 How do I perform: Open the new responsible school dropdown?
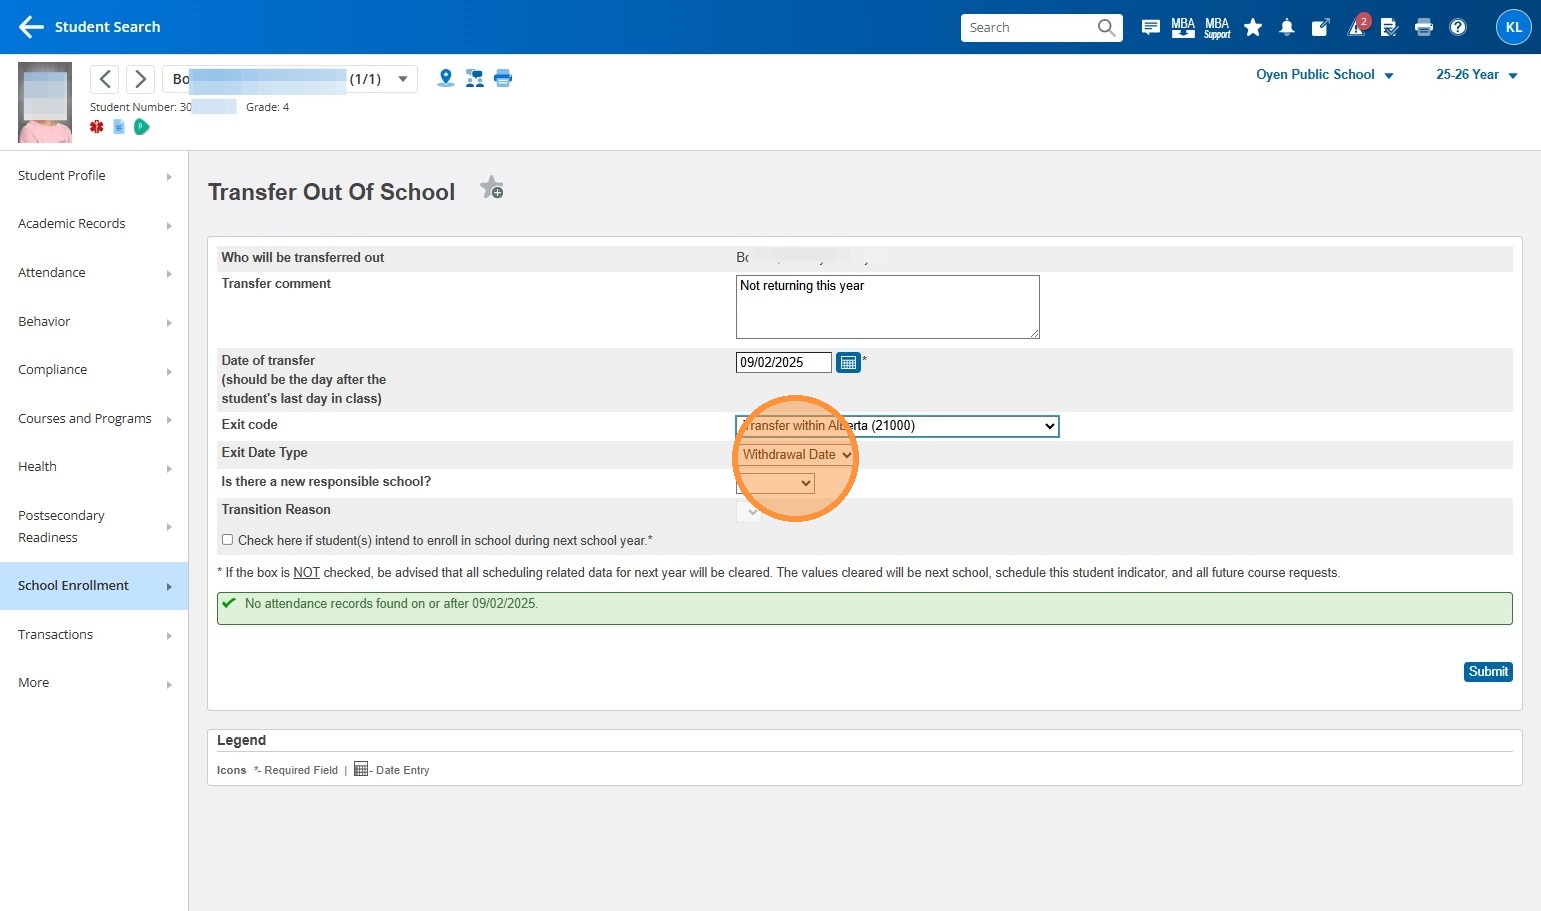pos(775,483)
